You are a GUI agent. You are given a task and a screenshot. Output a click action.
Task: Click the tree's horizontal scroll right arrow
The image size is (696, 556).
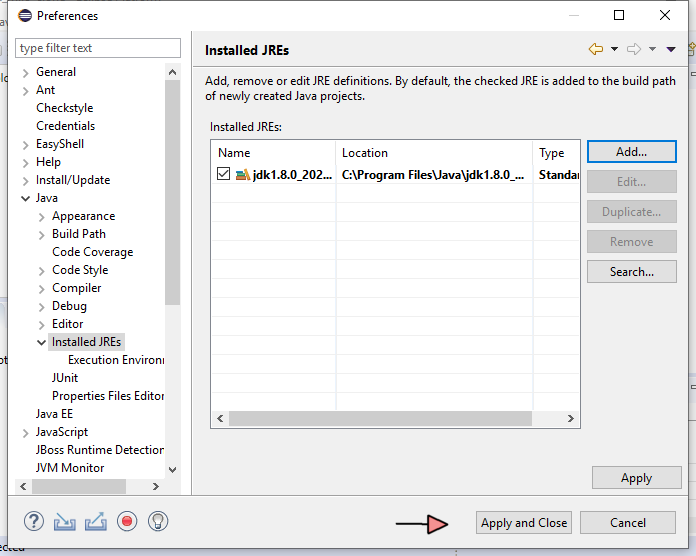155,486
